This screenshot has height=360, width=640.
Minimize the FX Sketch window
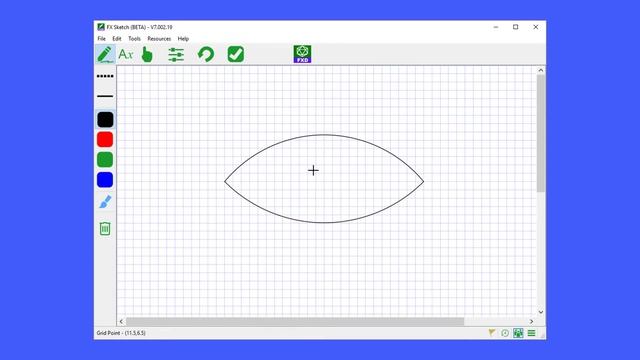[x=496, y=27]
